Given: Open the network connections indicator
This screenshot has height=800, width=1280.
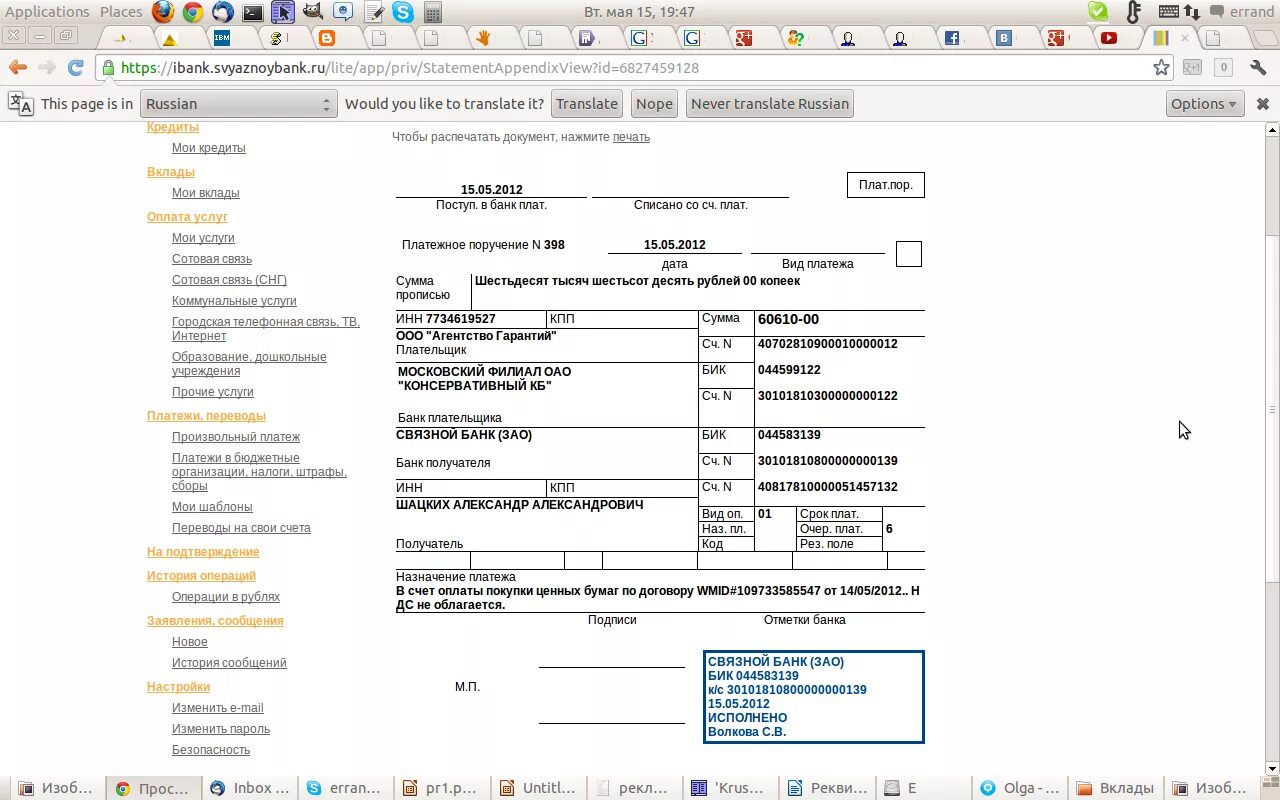Looking at the screenshot, I should point(1192,12).
